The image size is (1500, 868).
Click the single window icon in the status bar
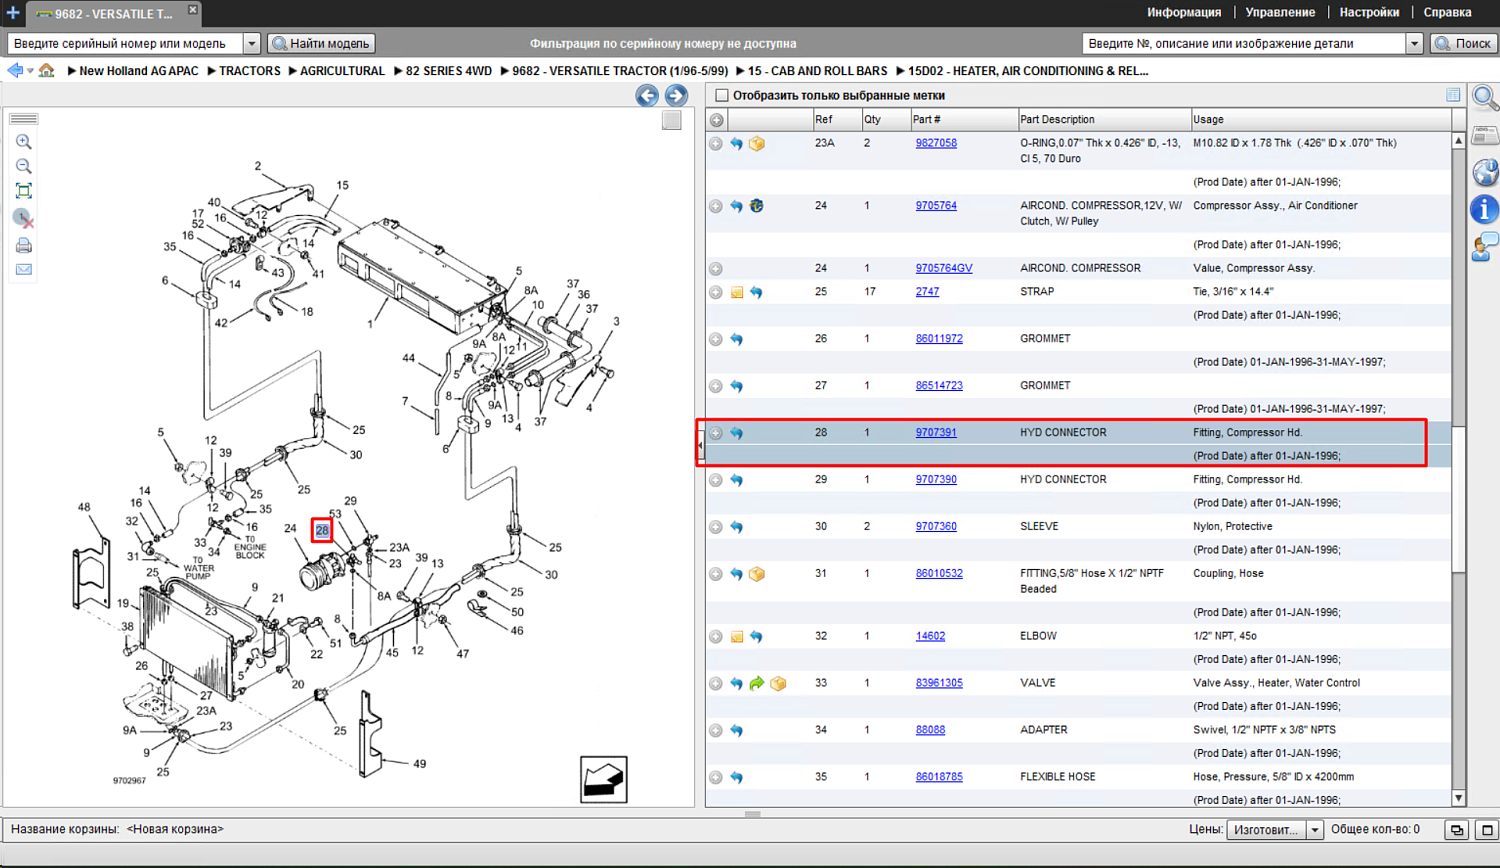coord(1487,830)
